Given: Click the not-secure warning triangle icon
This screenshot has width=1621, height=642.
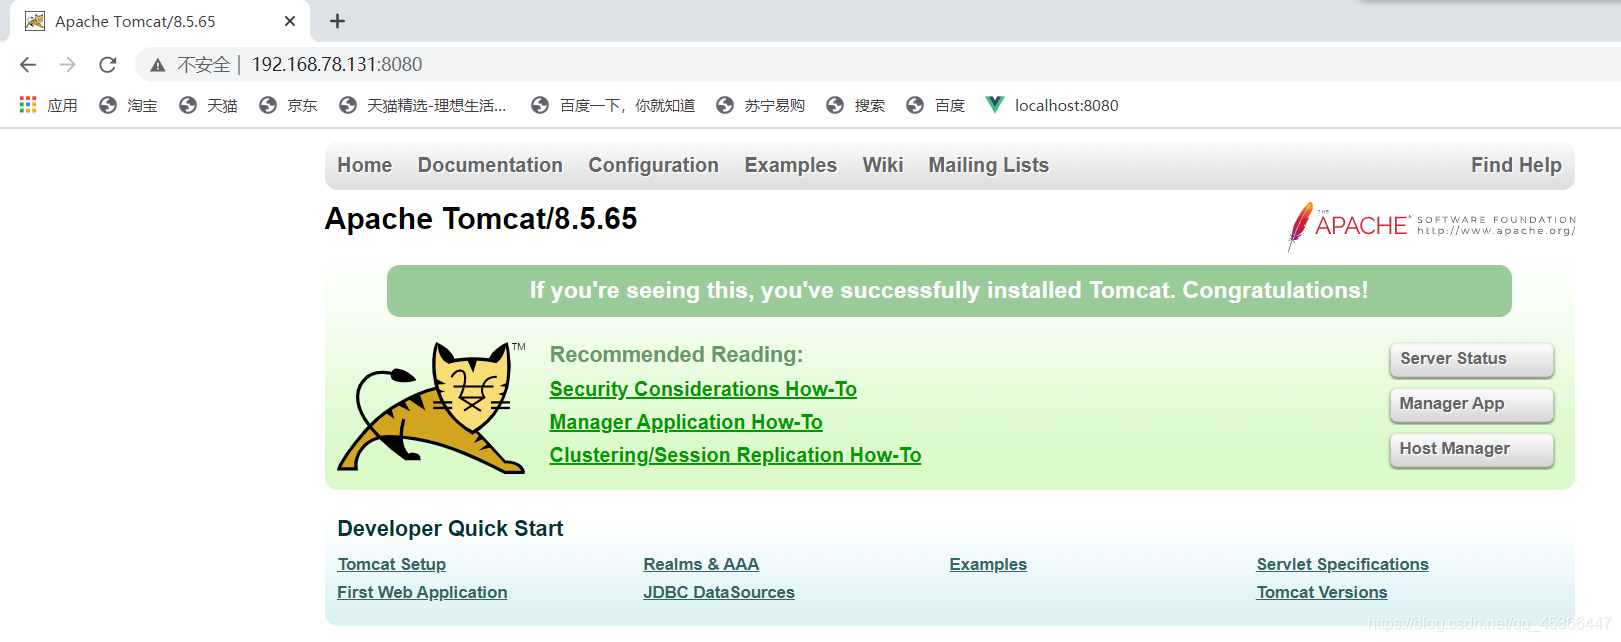Looking at the screenshot, I should (x=157, y=65).
